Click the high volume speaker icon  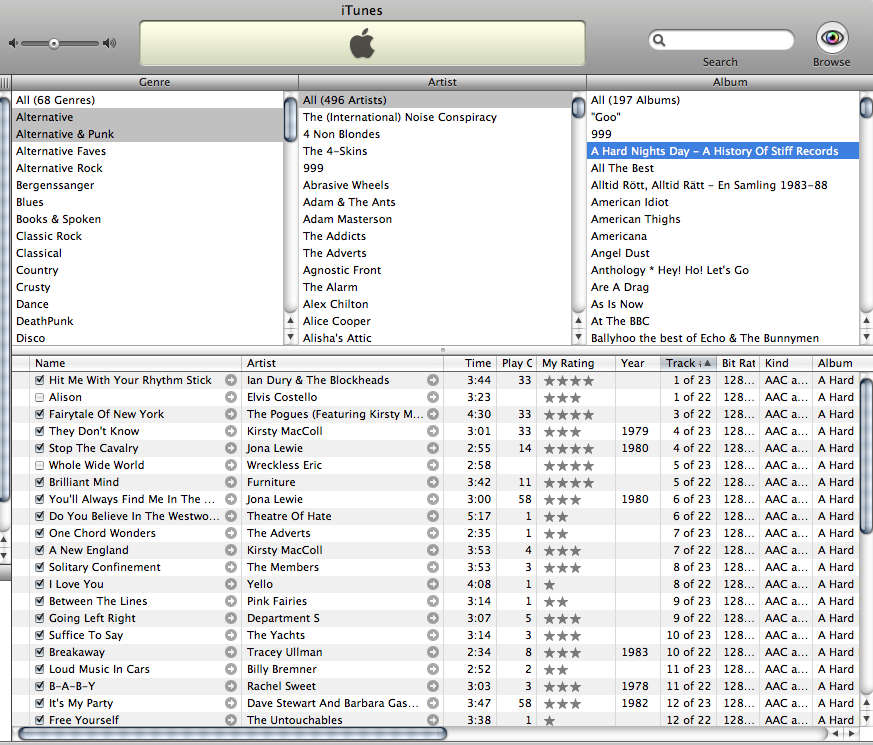point(110,43)
